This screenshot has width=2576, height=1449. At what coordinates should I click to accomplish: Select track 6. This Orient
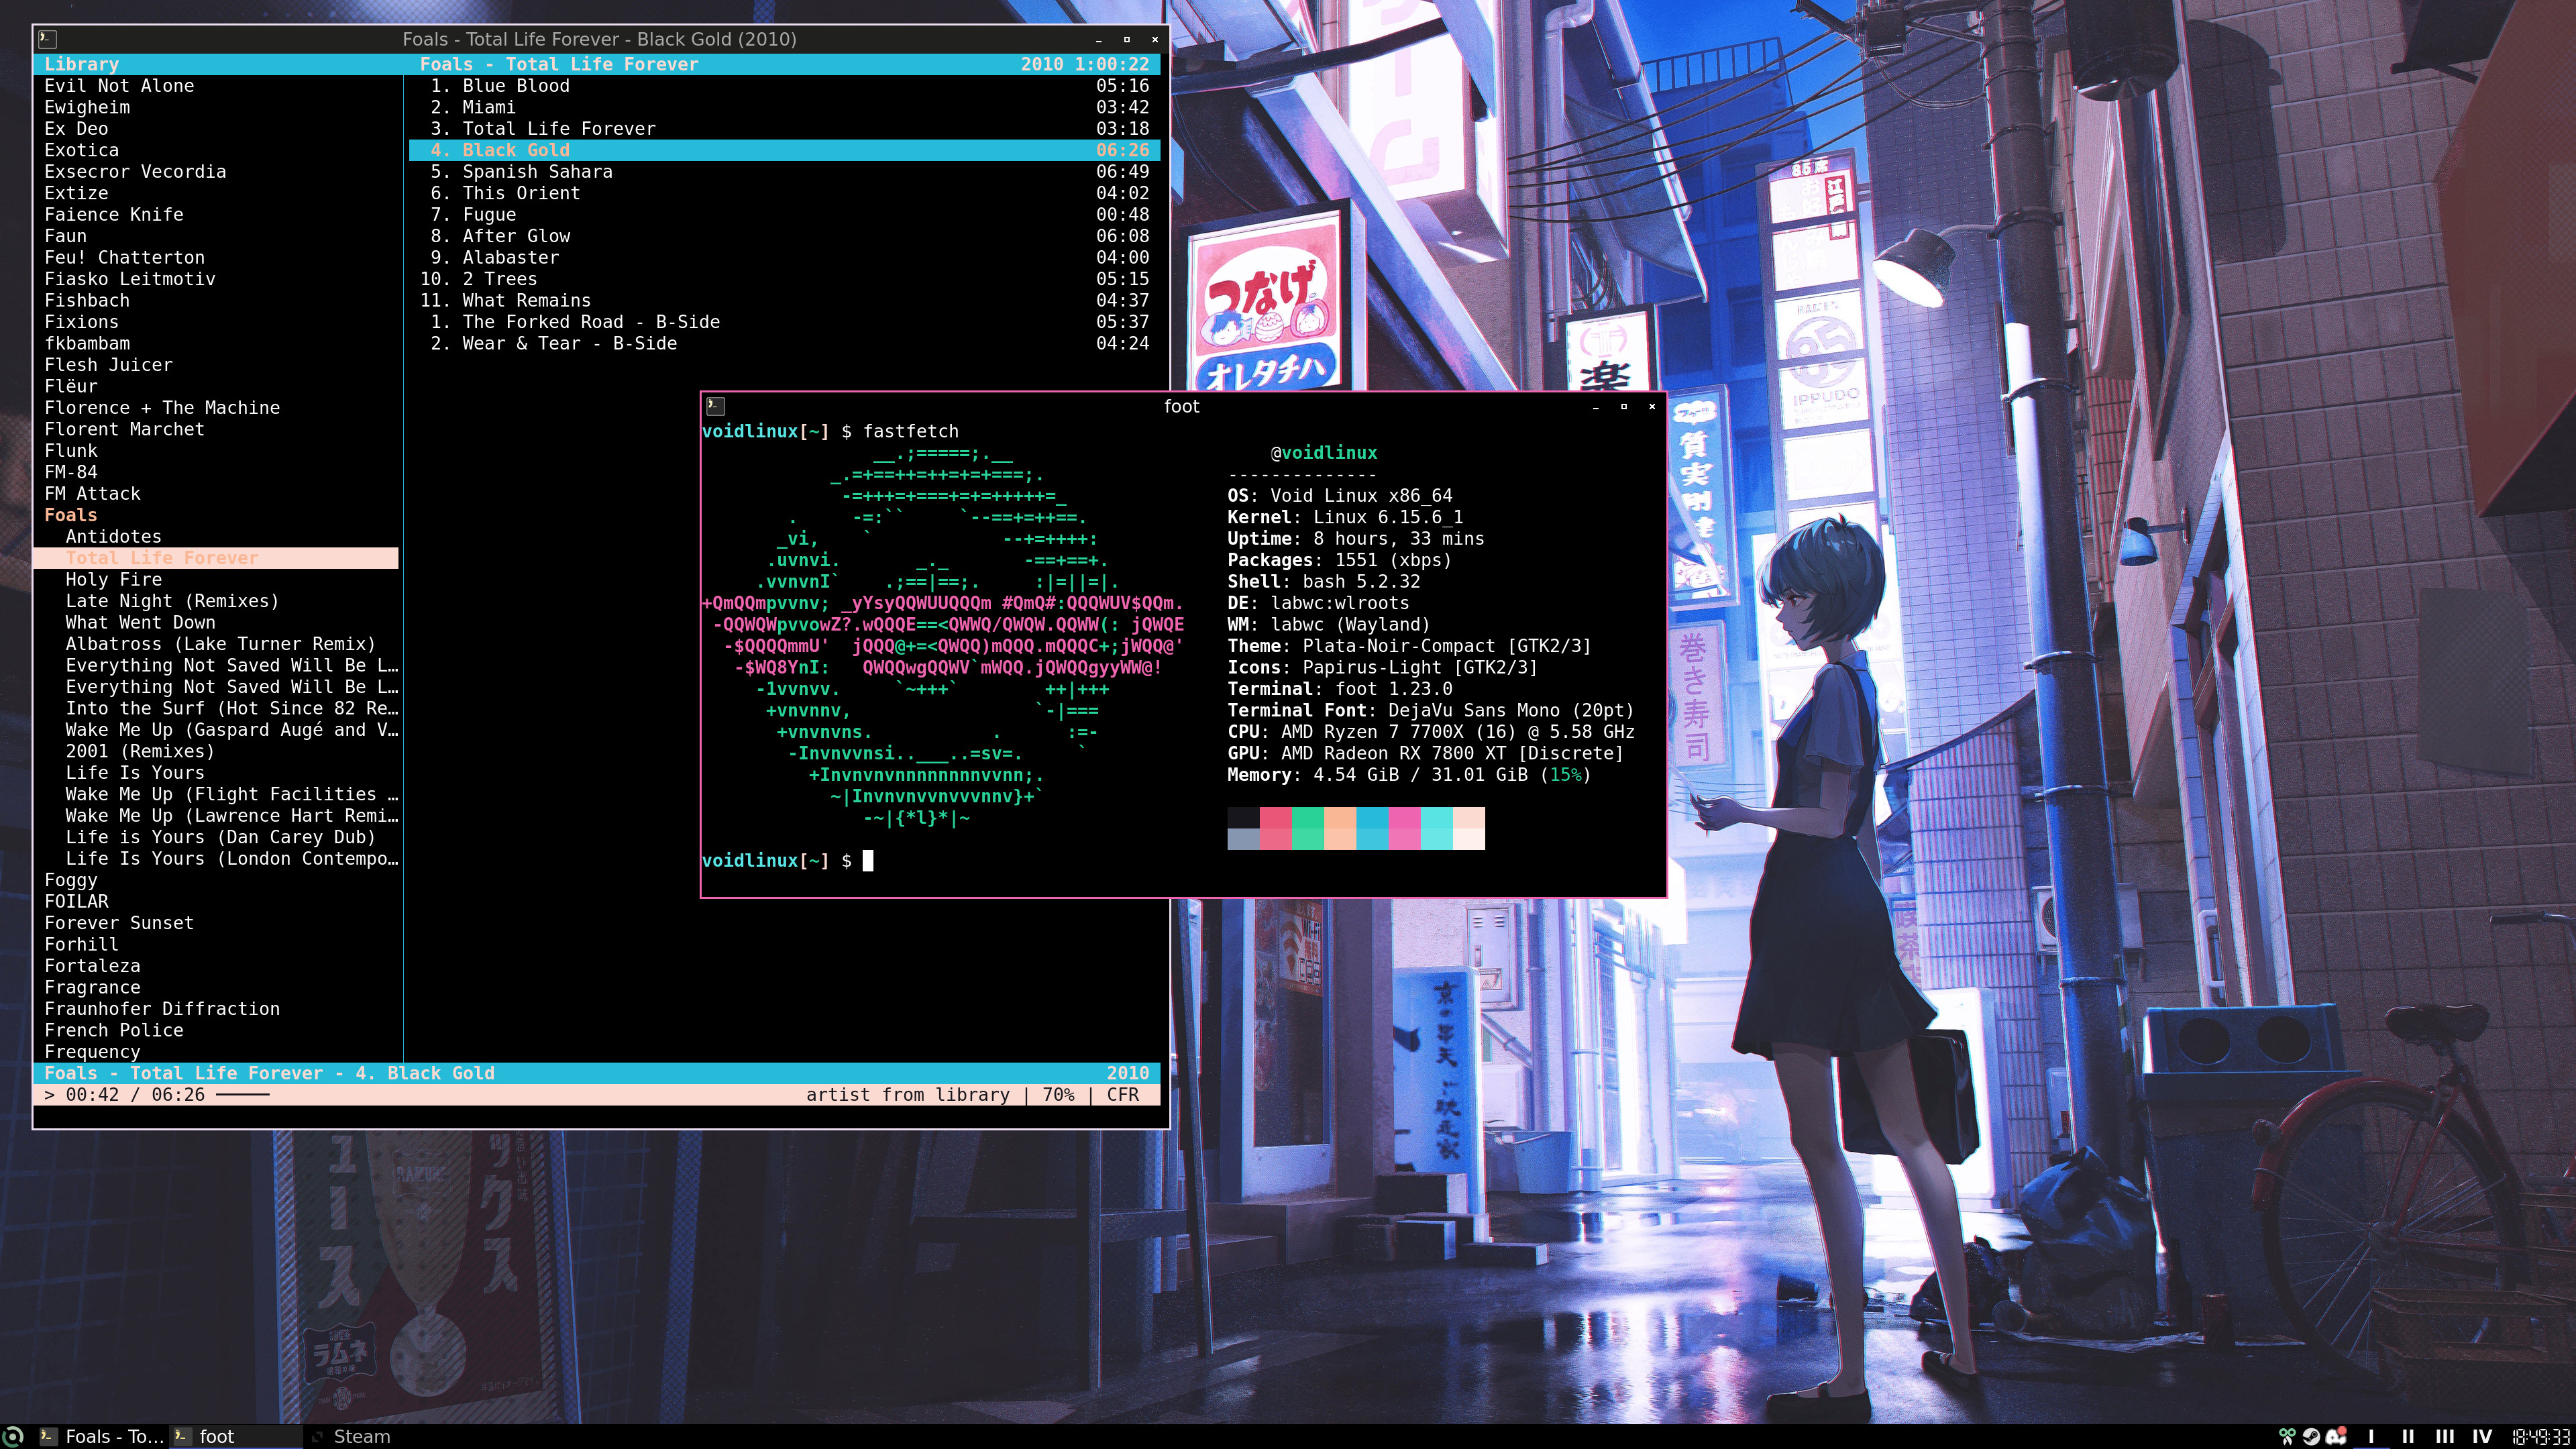coord(784,193)
